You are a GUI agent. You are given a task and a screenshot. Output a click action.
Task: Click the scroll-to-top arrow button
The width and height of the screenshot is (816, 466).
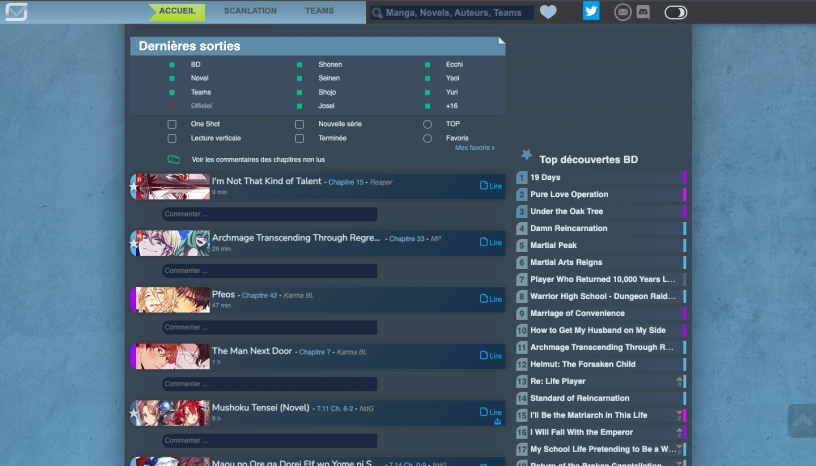point(801,421)
